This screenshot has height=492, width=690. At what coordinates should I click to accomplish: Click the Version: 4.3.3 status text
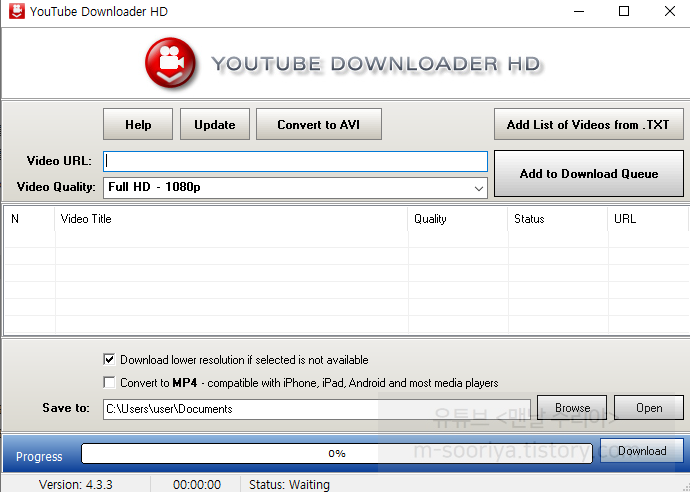[76, 485]
